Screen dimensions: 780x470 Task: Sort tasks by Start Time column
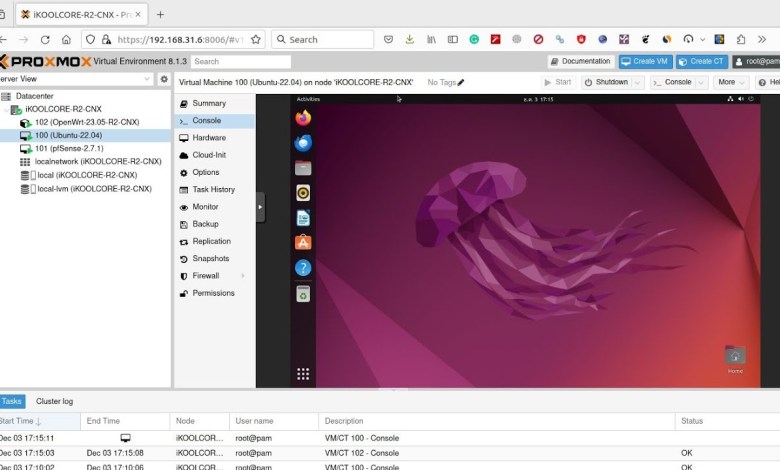(40, 421)
